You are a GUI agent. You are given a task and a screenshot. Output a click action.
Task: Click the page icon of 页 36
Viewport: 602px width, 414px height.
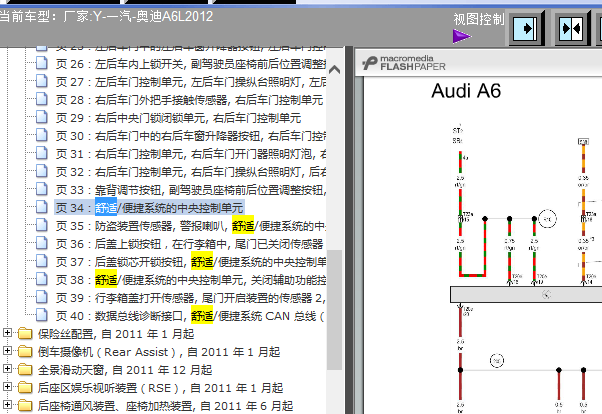pos(41,243)
